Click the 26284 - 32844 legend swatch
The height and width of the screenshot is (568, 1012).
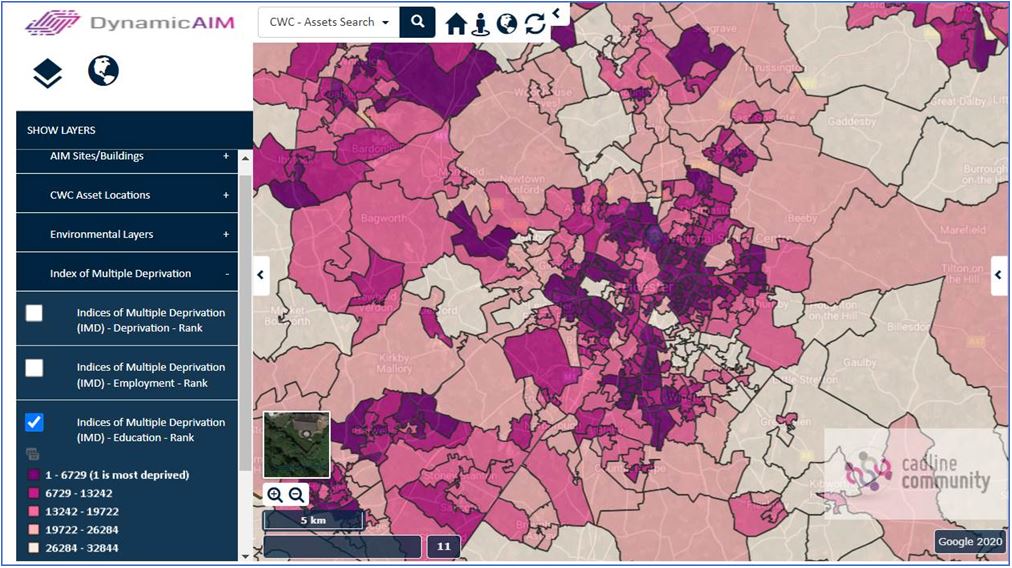pyautogui.click(x=34, y=548)
